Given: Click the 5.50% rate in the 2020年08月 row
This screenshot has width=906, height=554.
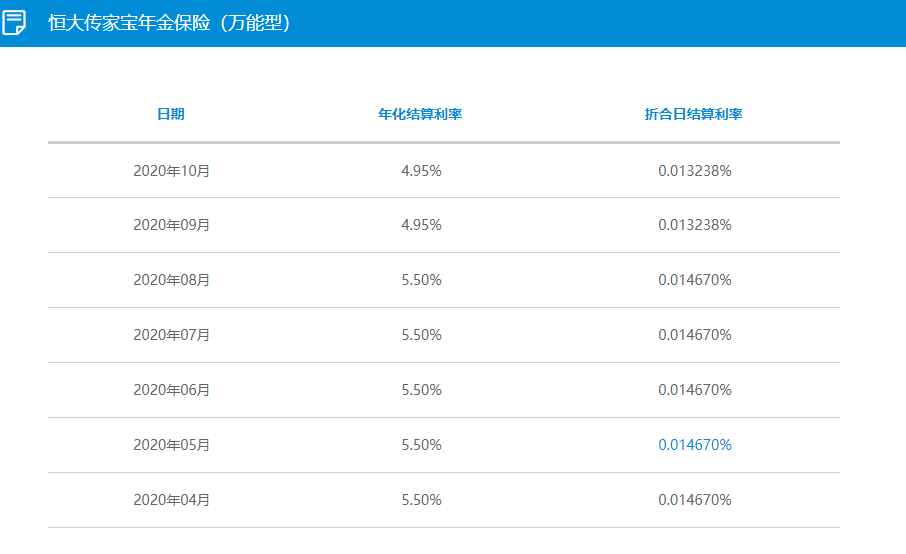Looking at the screenshot, I should (x=421, y=280).
